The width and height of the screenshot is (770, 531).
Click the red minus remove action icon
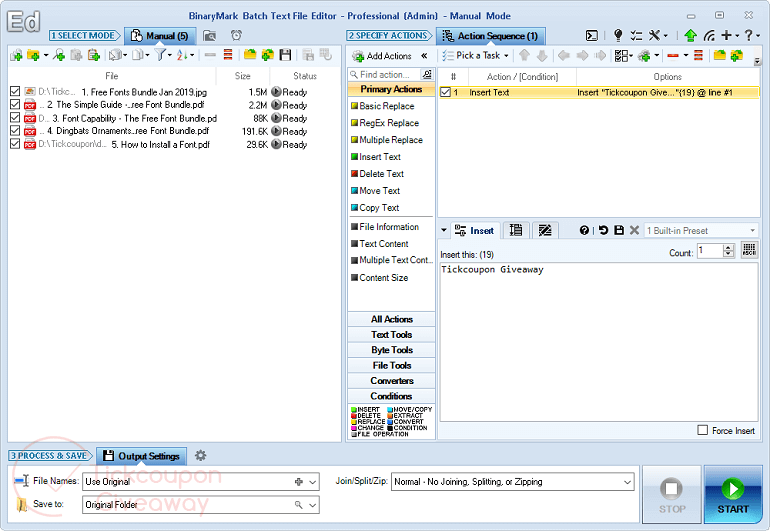pos(673,56)
